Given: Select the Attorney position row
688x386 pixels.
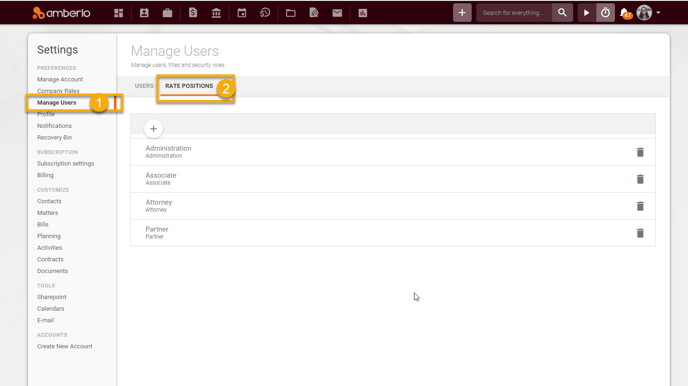Looking at the screenshot, I should click(393, 206).
